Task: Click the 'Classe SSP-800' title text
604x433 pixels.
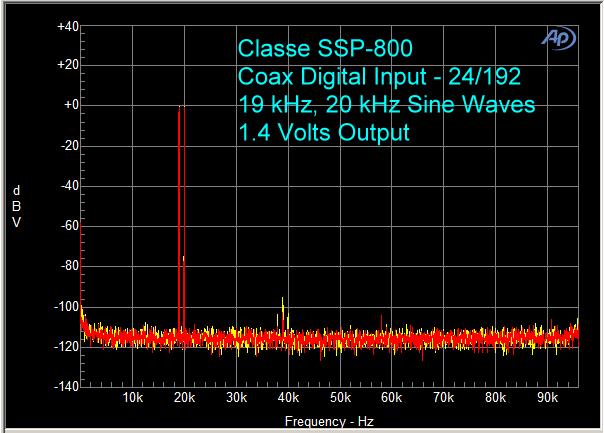Action: (325, 48)
